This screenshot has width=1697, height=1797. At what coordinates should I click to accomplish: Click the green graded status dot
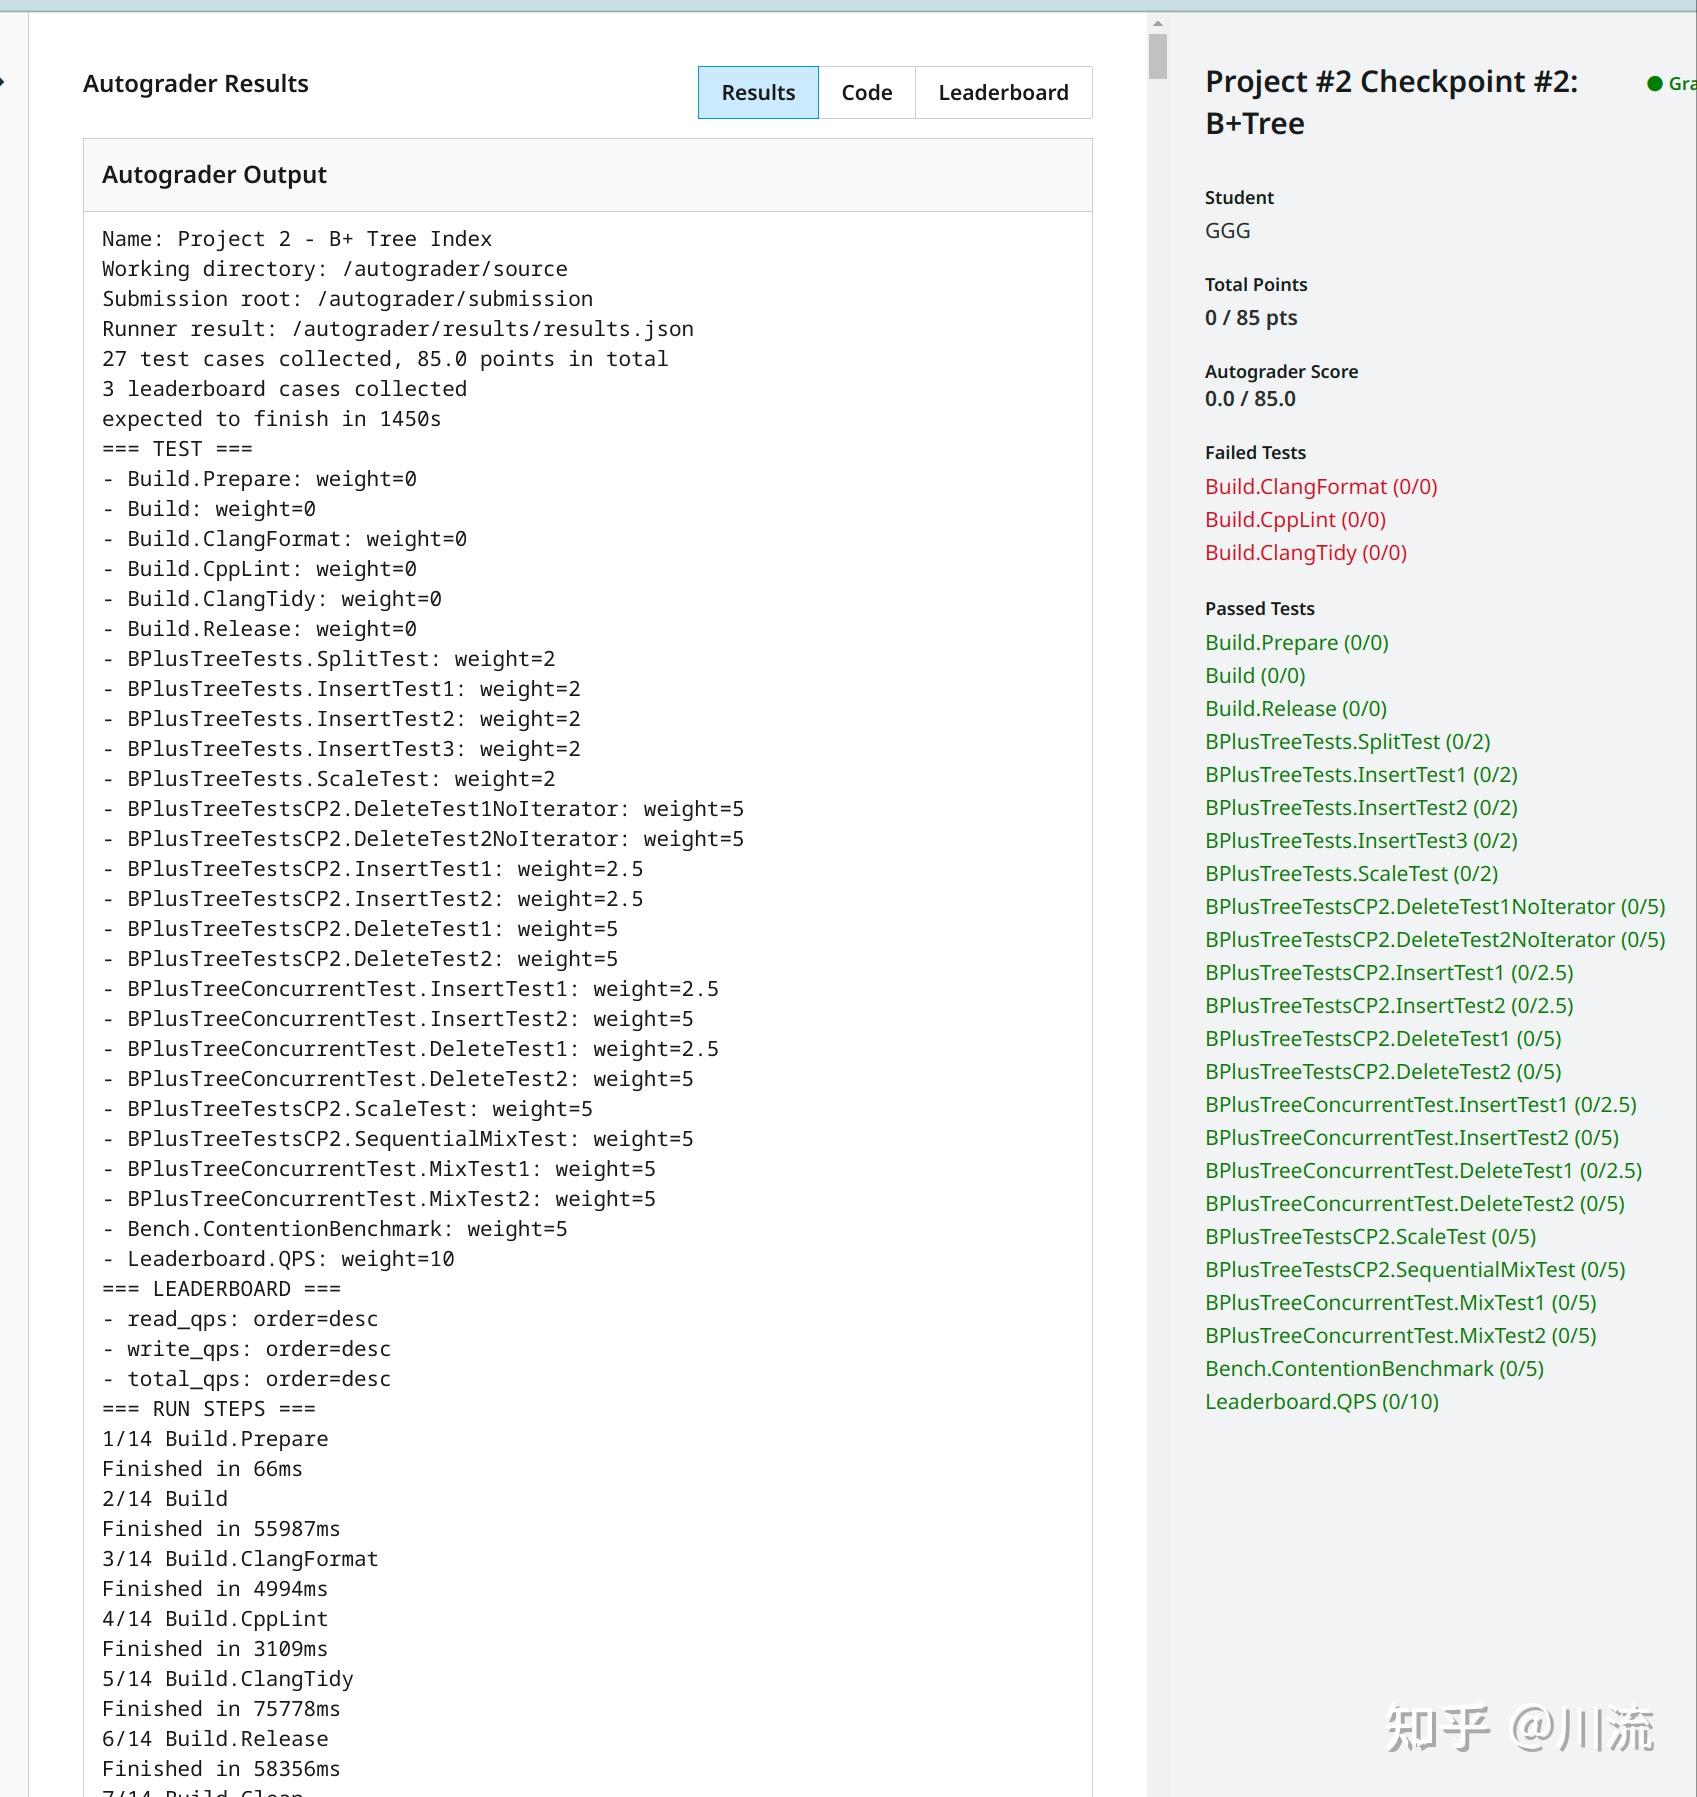click(1654, 84)
